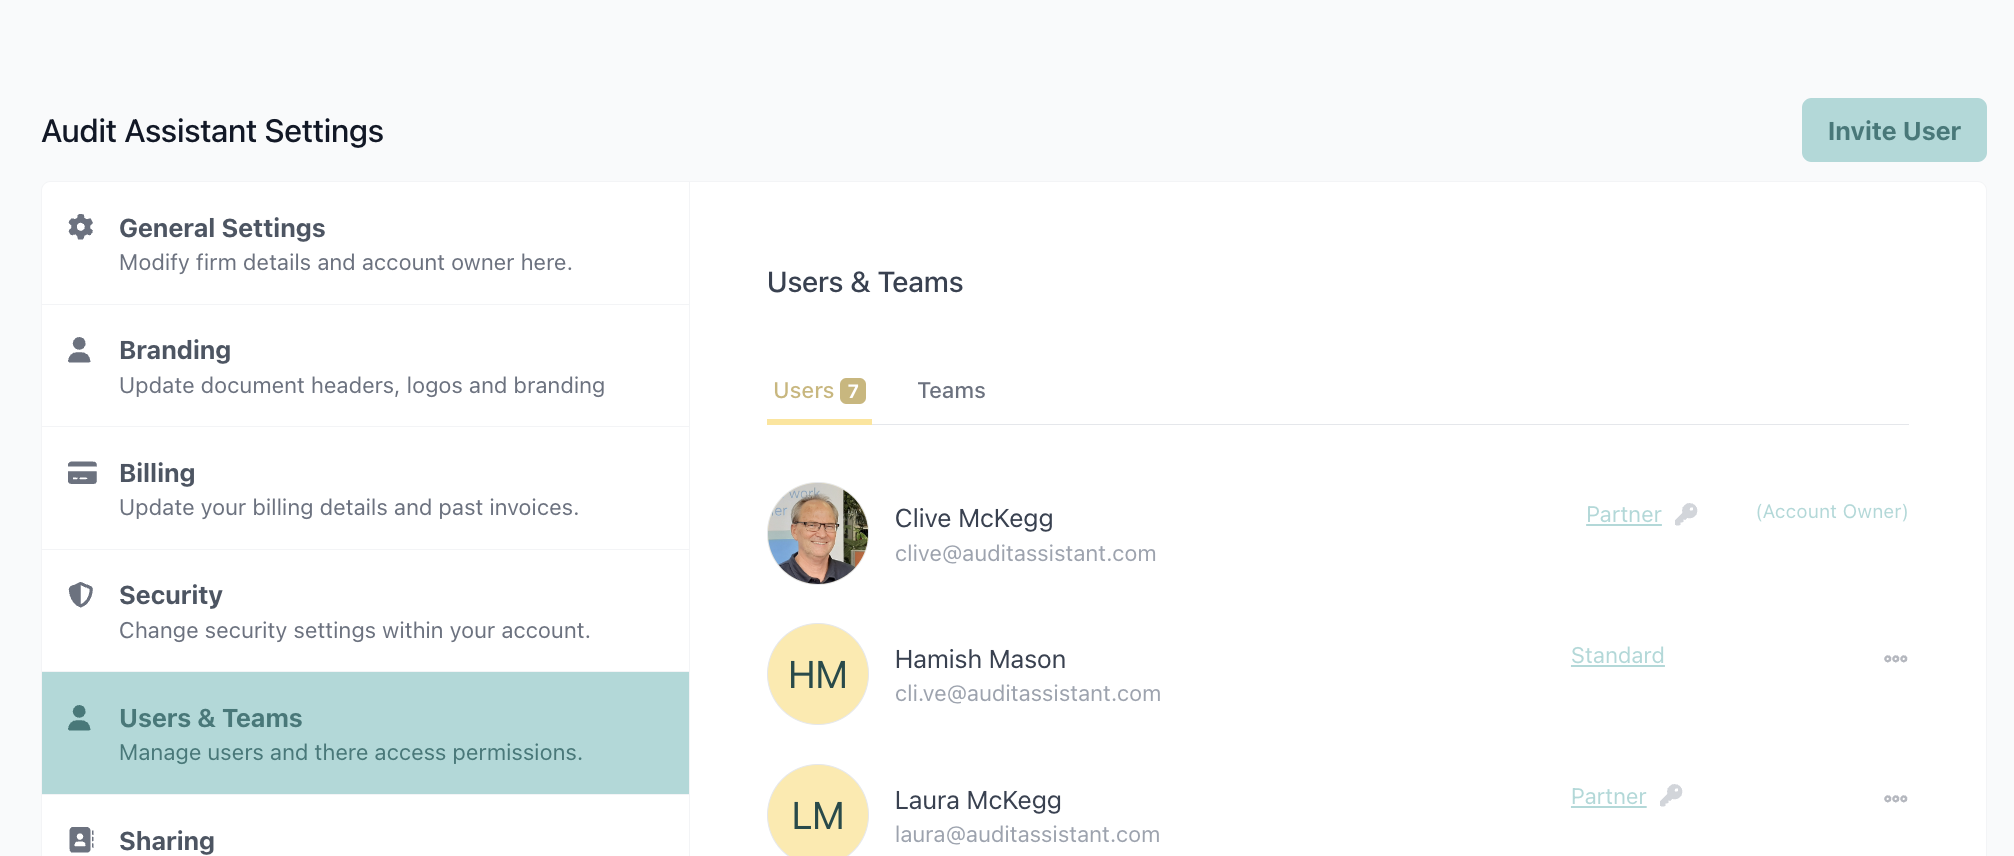
Task: Click the HM avatar for Hamish Mason
Action: coord(818,674)
